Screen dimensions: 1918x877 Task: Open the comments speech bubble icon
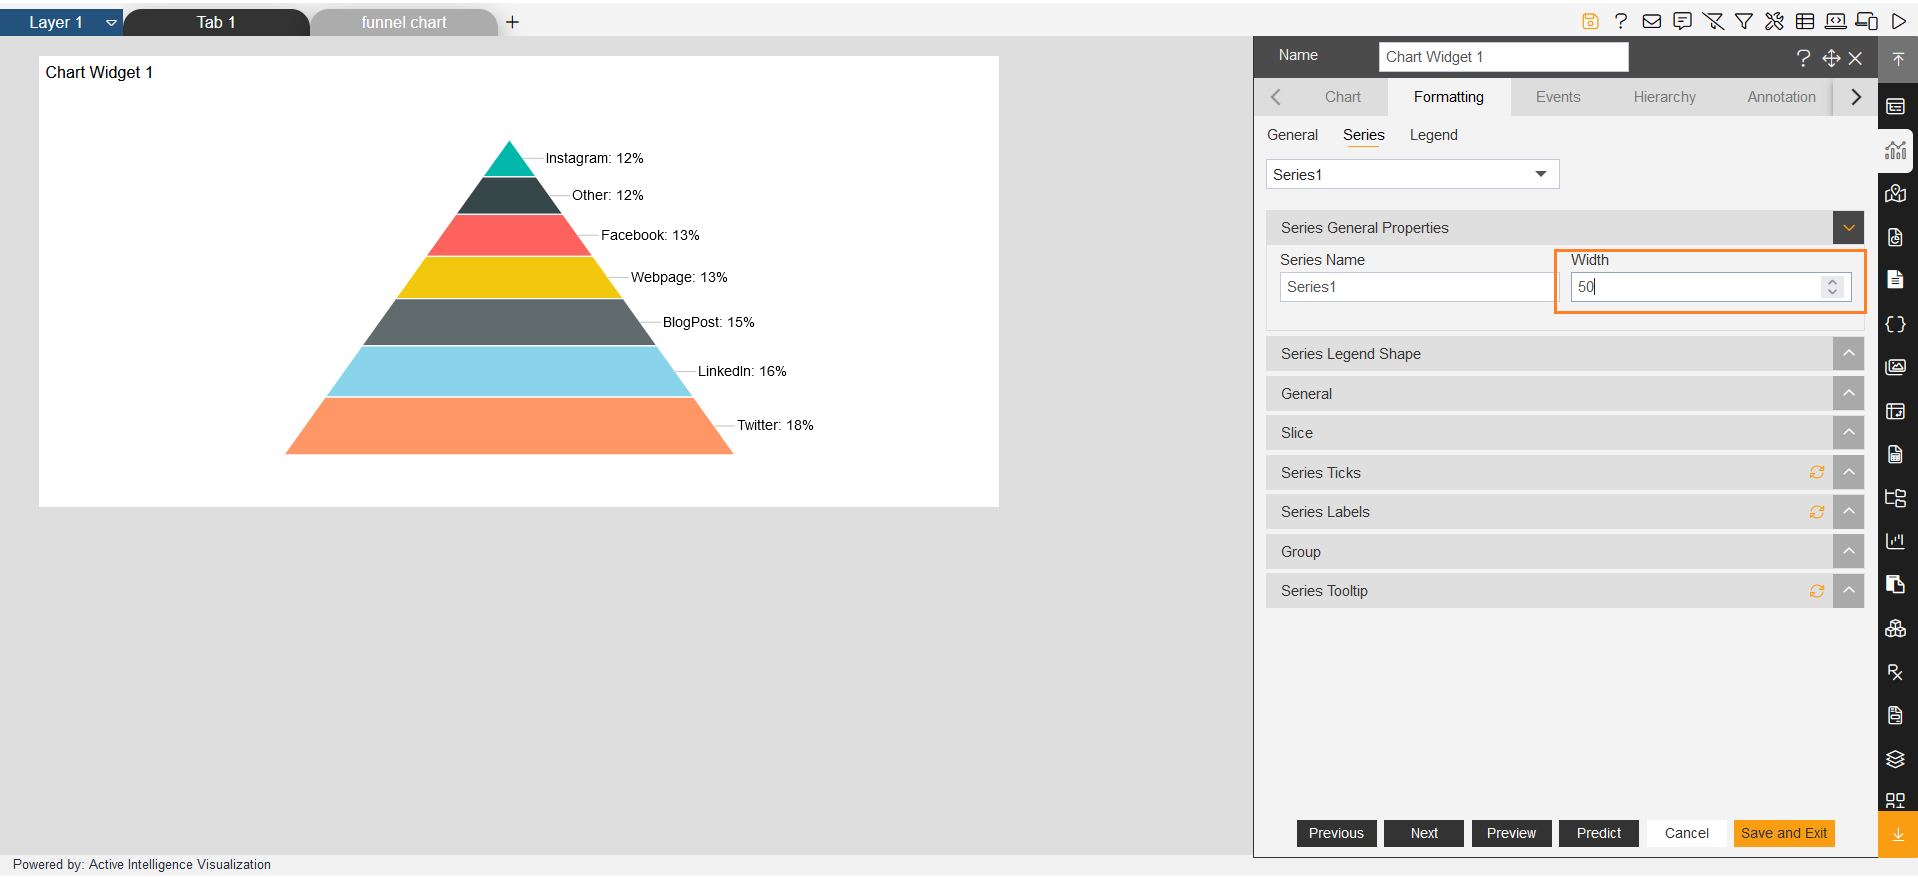click(1683, 21)
